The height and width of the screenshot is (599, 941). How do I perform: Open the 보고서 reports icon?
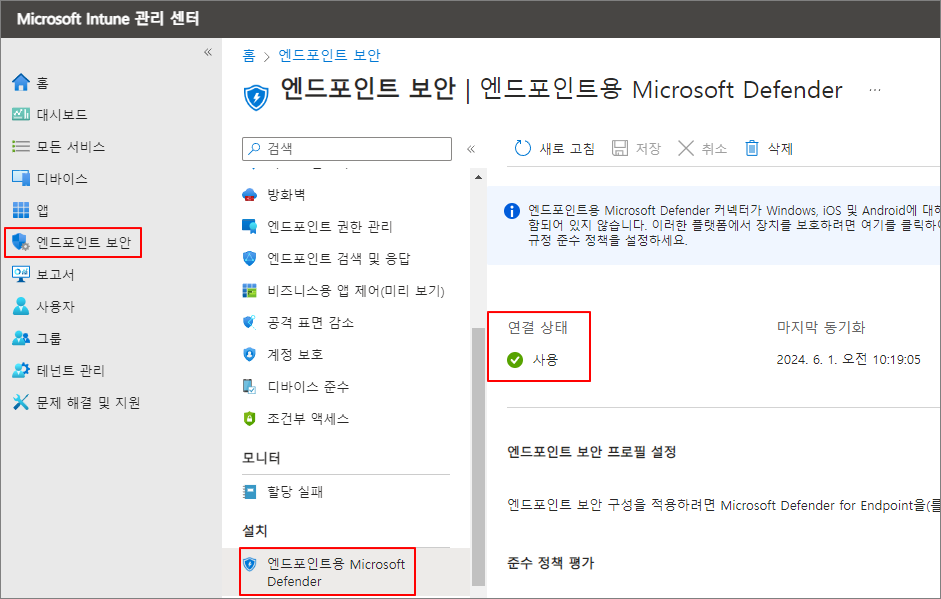[21, 274]
